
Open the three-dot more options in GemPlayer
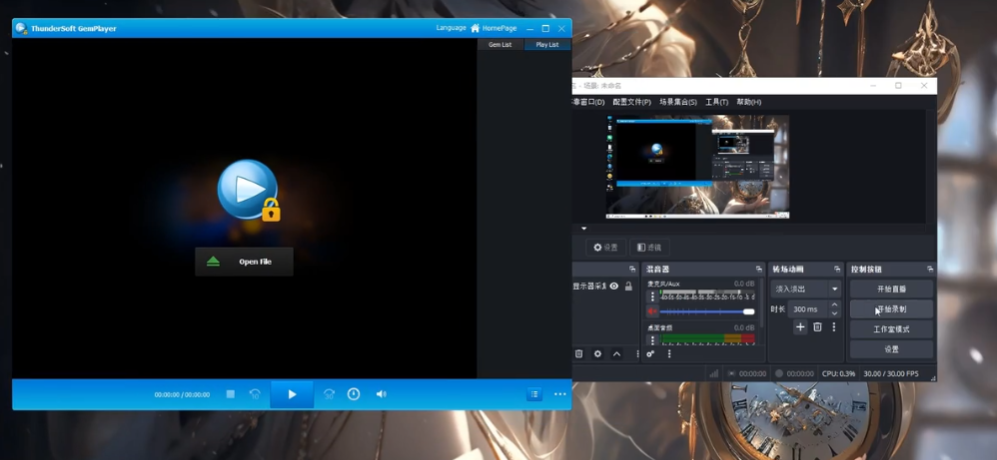(560, 394)
